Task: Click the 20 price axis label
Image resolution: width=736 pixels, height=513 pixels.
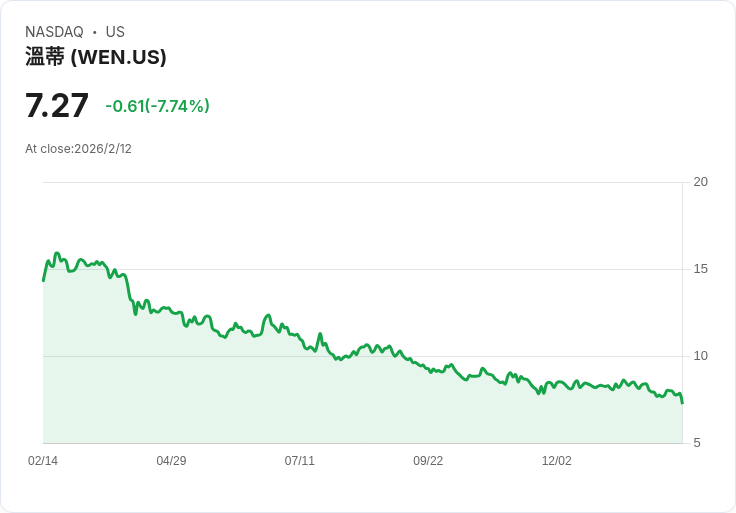Action: tap(700, 182)
